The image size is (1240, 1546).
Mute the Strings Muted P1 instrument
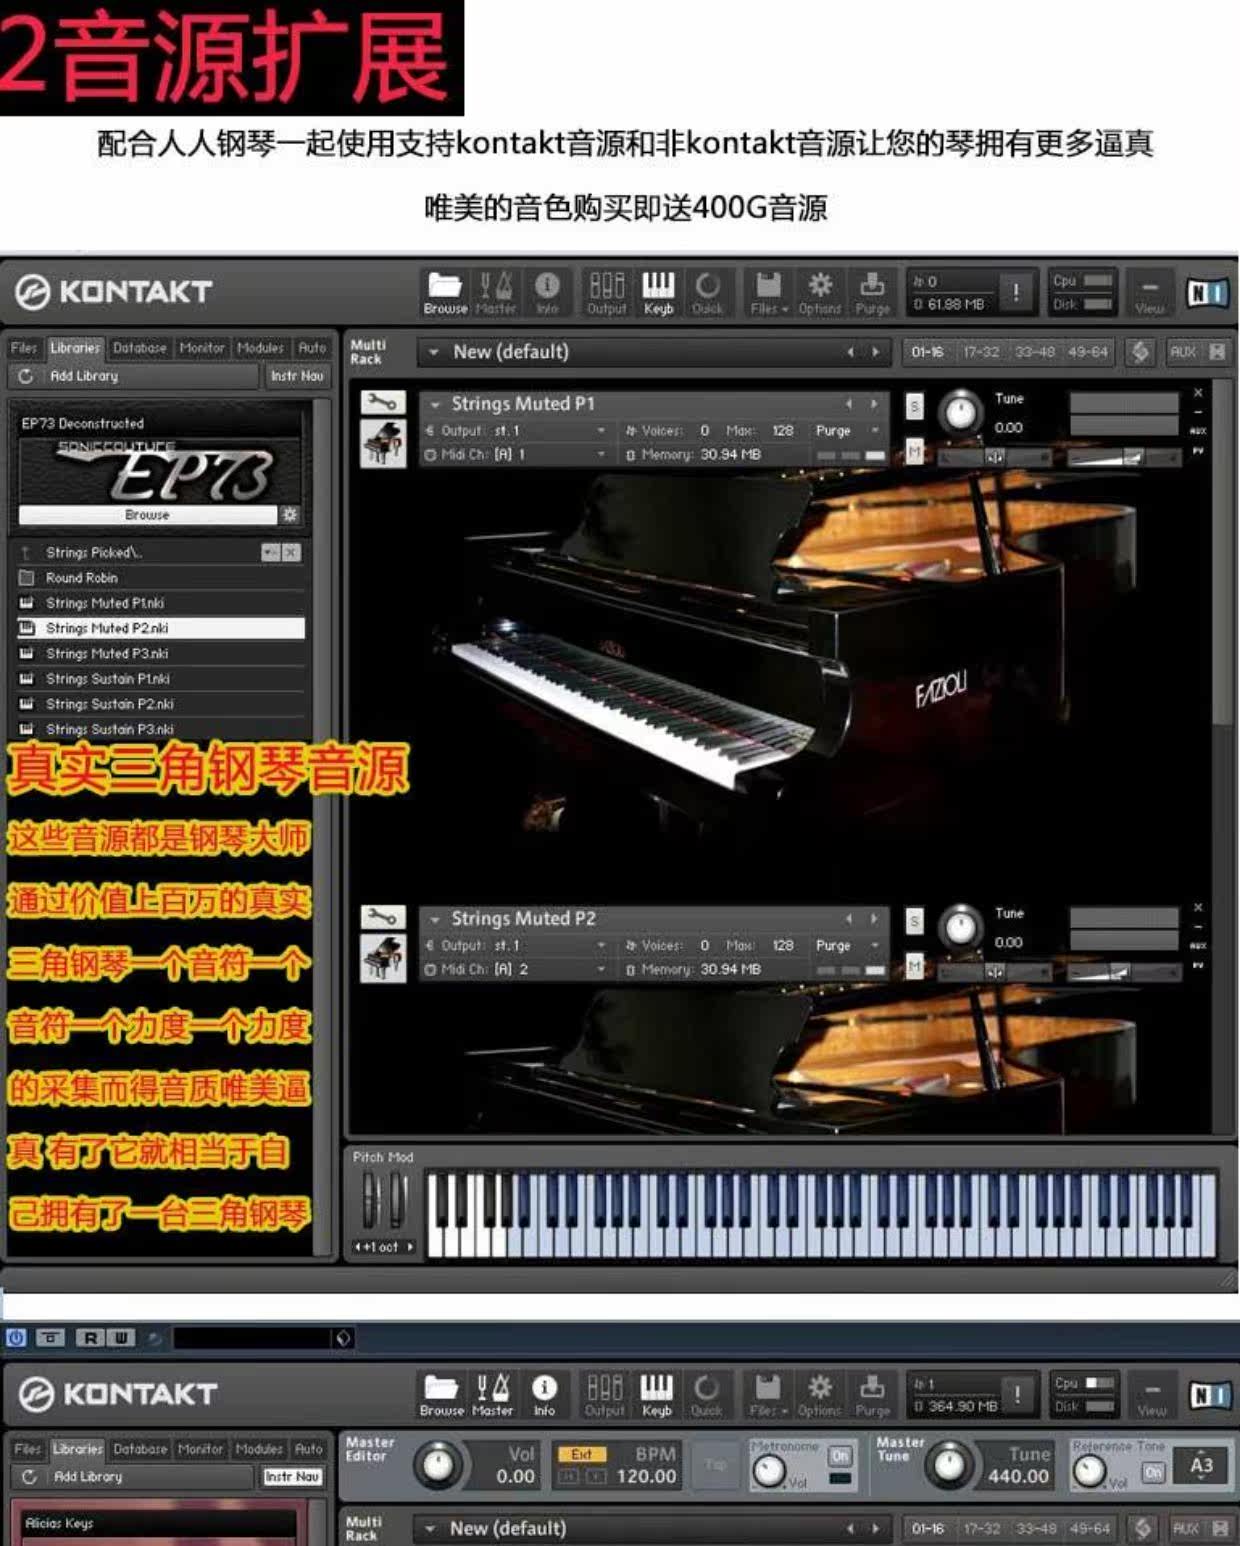pos(914,451)
